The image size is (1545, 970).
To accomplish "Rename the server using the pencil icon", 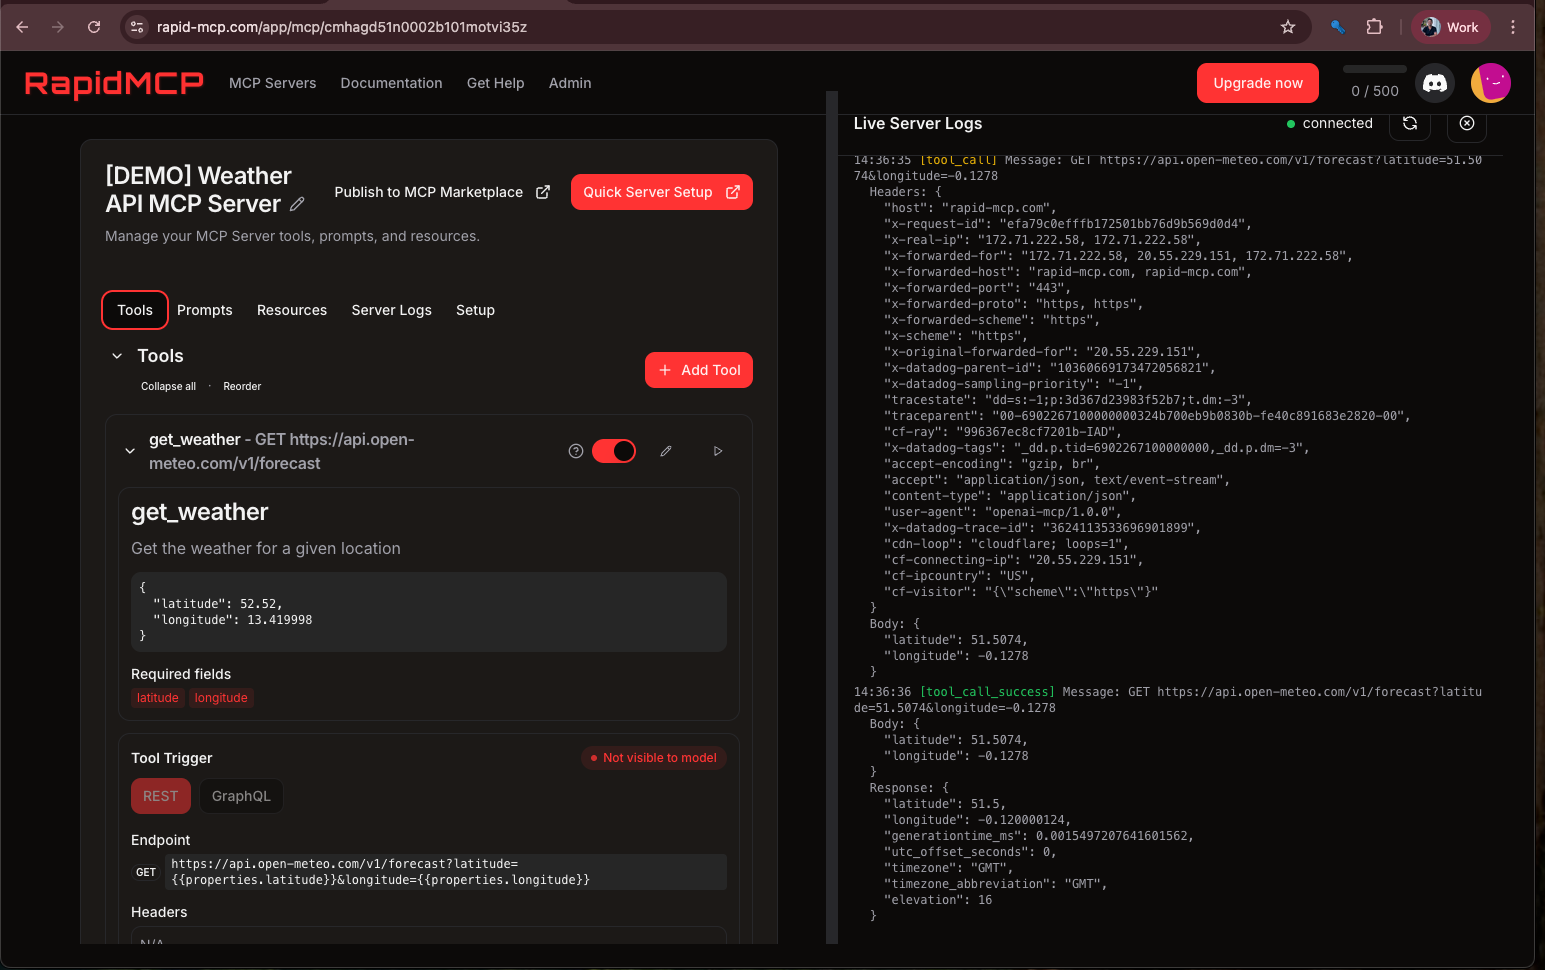I will coord(297,204).
